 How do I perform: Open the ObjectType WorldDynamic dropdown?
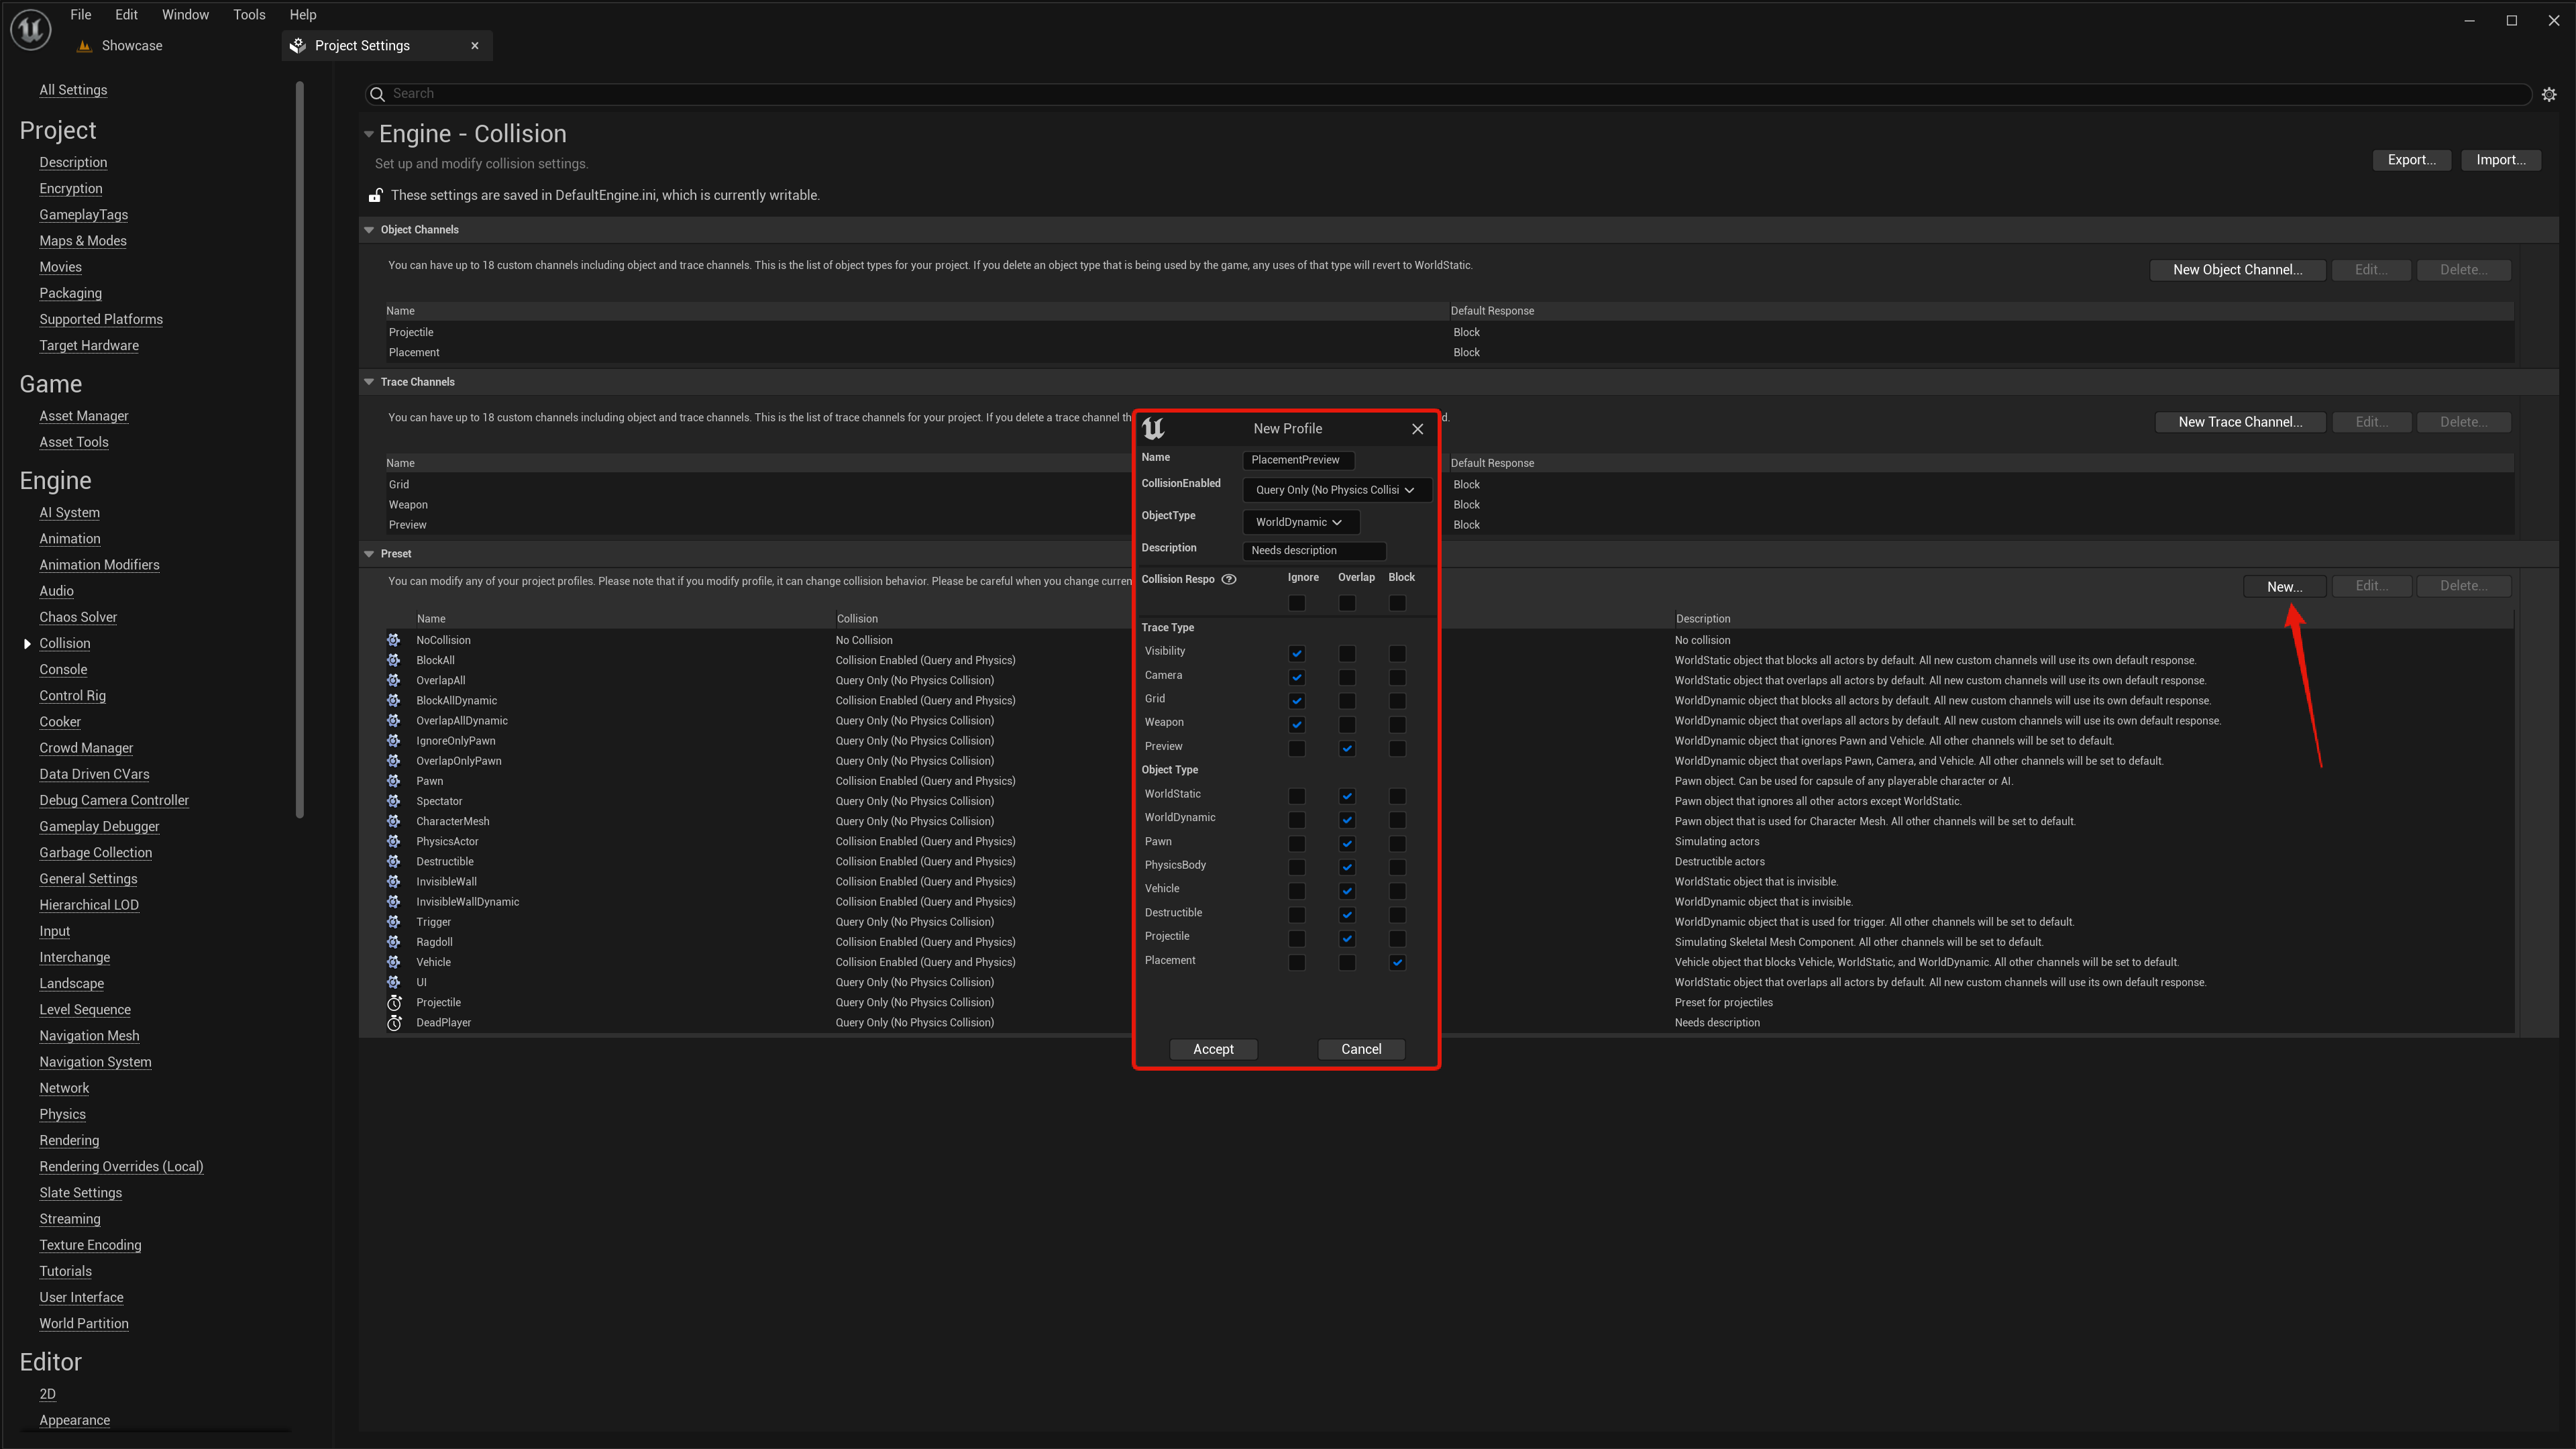(x=1299, y=522)
